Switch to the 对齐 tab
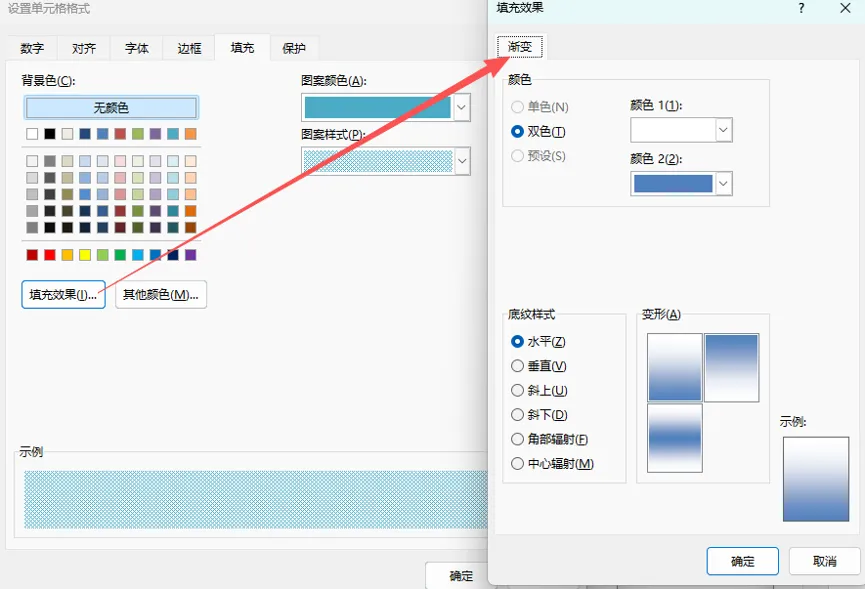 pos(84,49)
